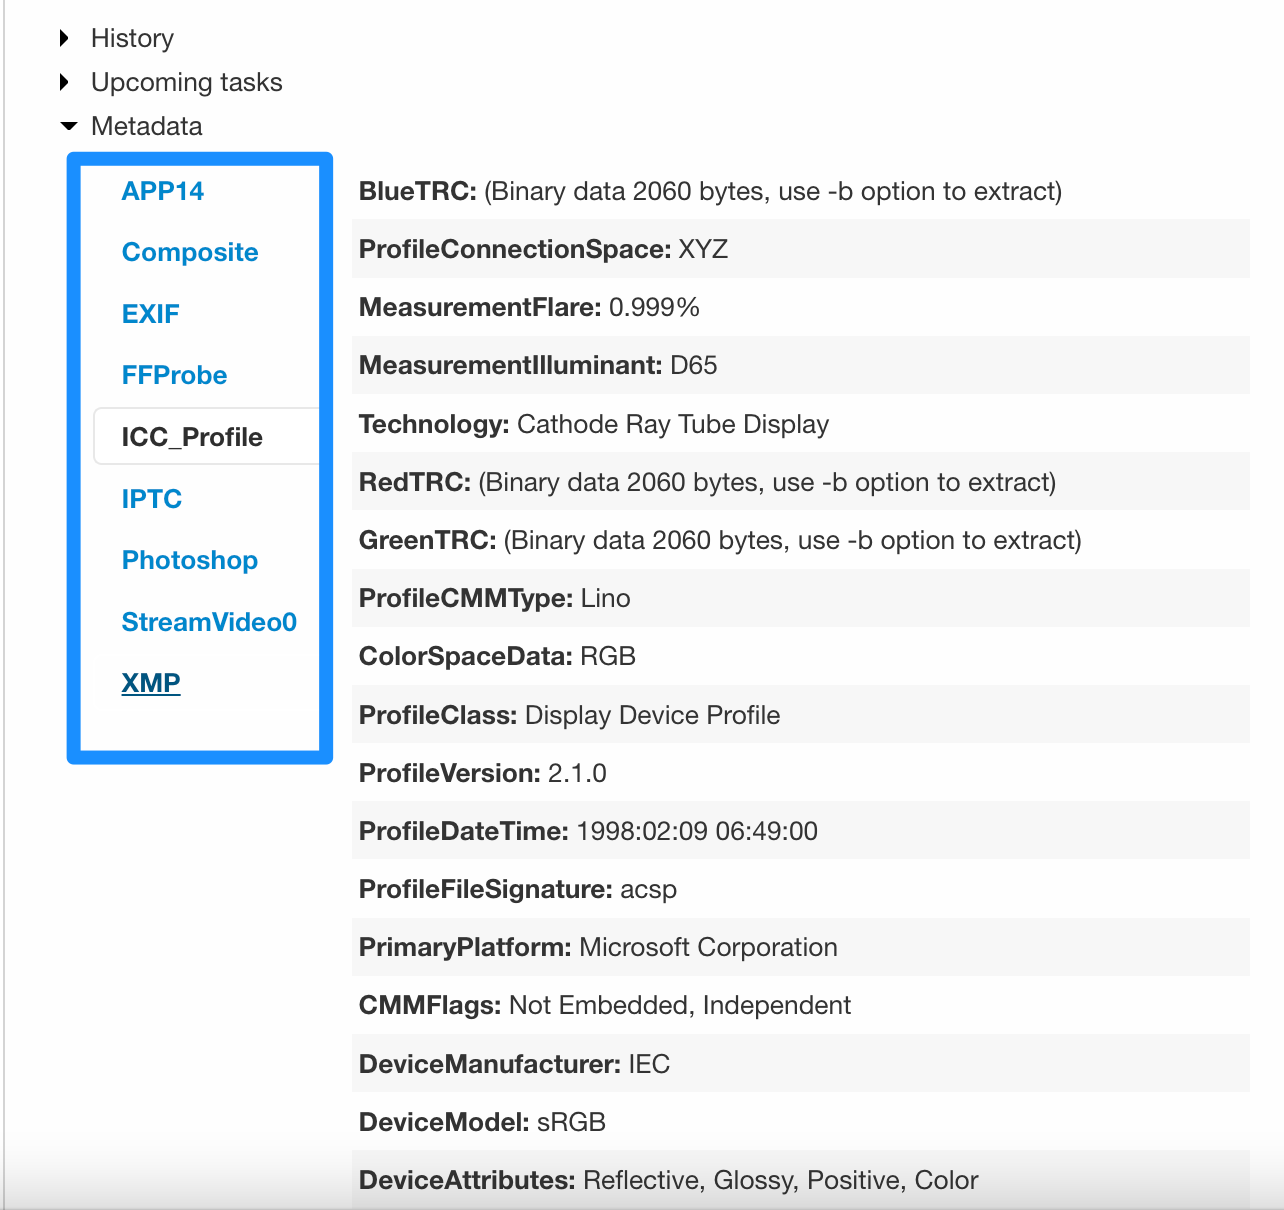Click the Metadata section label
This screenshot has width=1284, height=1210.
[x=147, y=126]
